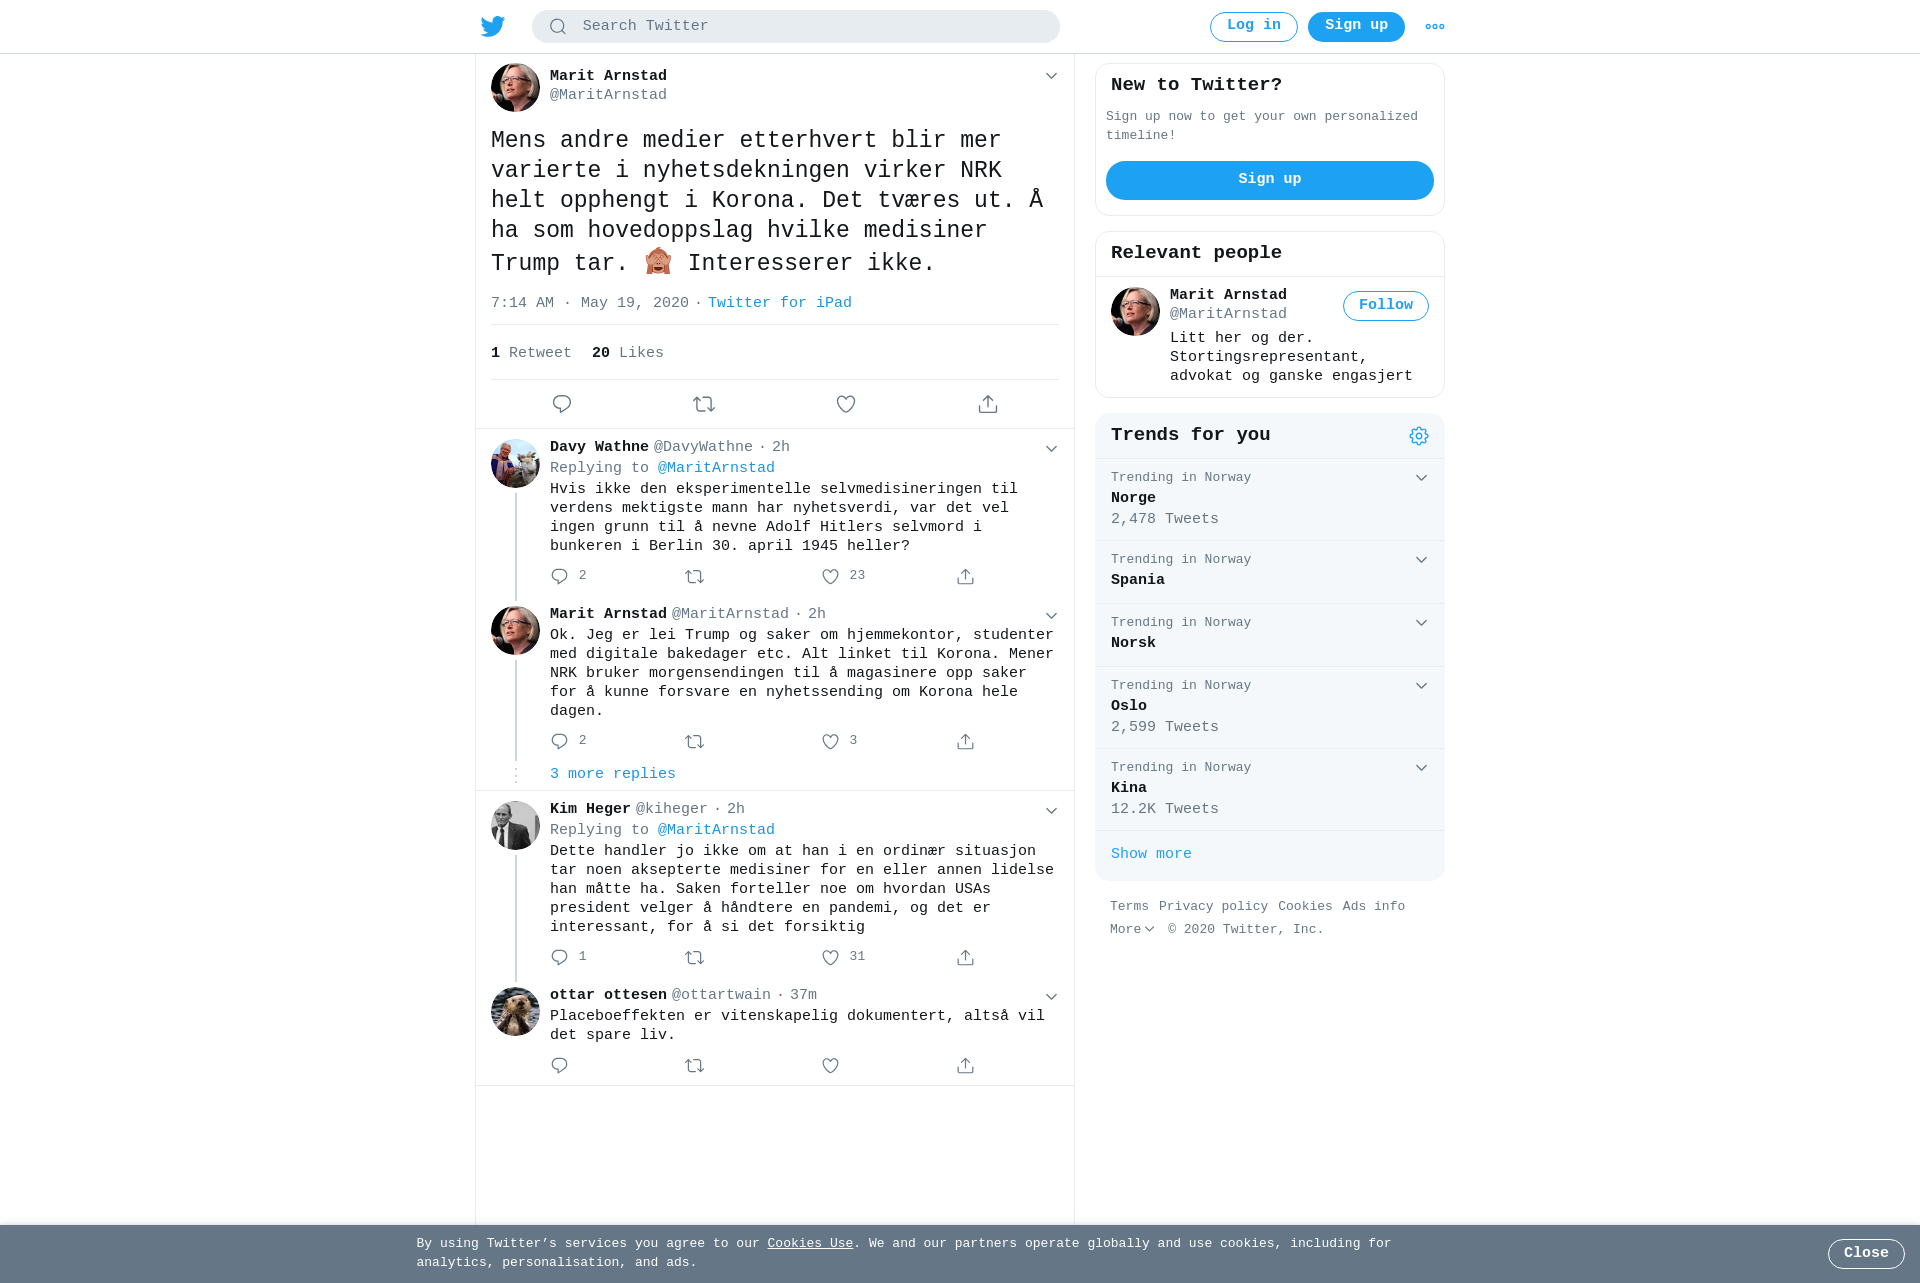Viewport: 1920px width, 1283px height.
Task: Expand options chevron on main tweet
Action: tap(1051, 76)
